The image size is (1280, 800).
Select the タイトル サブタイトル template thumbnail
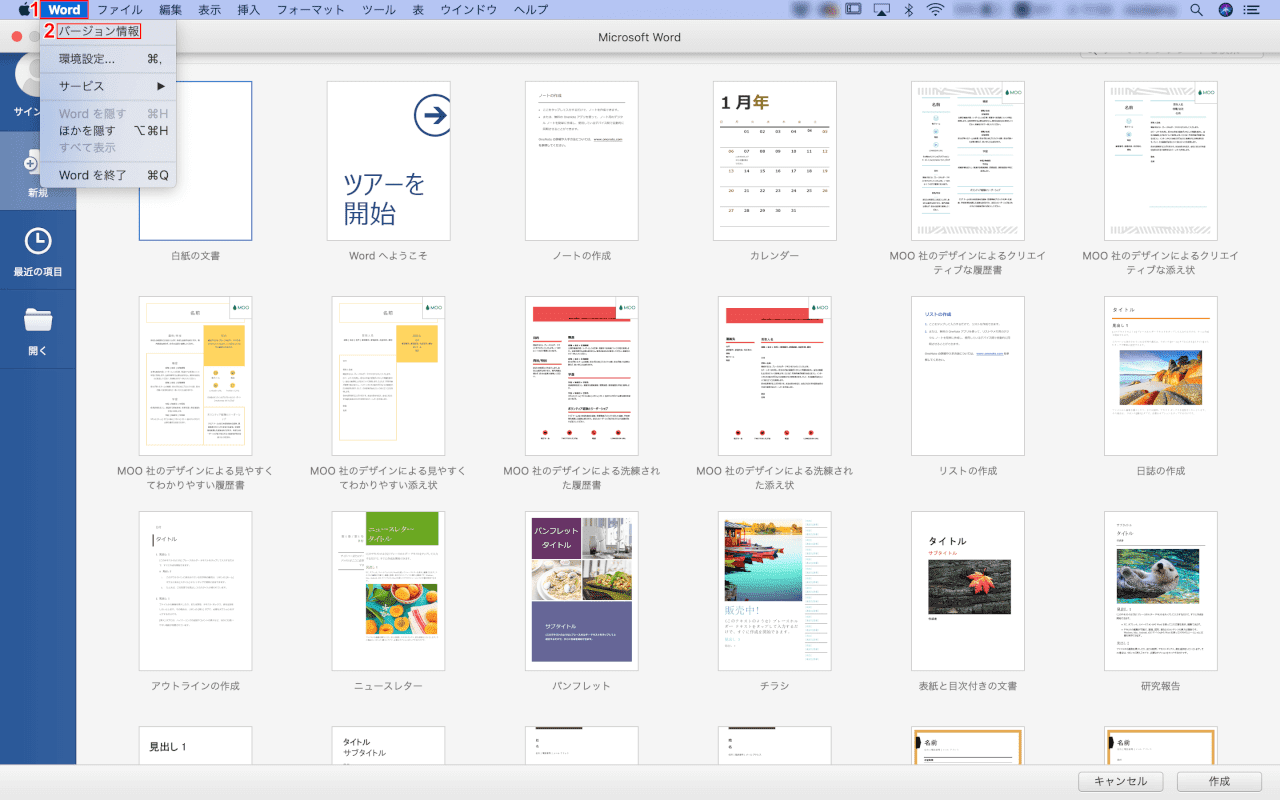pyautogui.click(x=388, y=745)
